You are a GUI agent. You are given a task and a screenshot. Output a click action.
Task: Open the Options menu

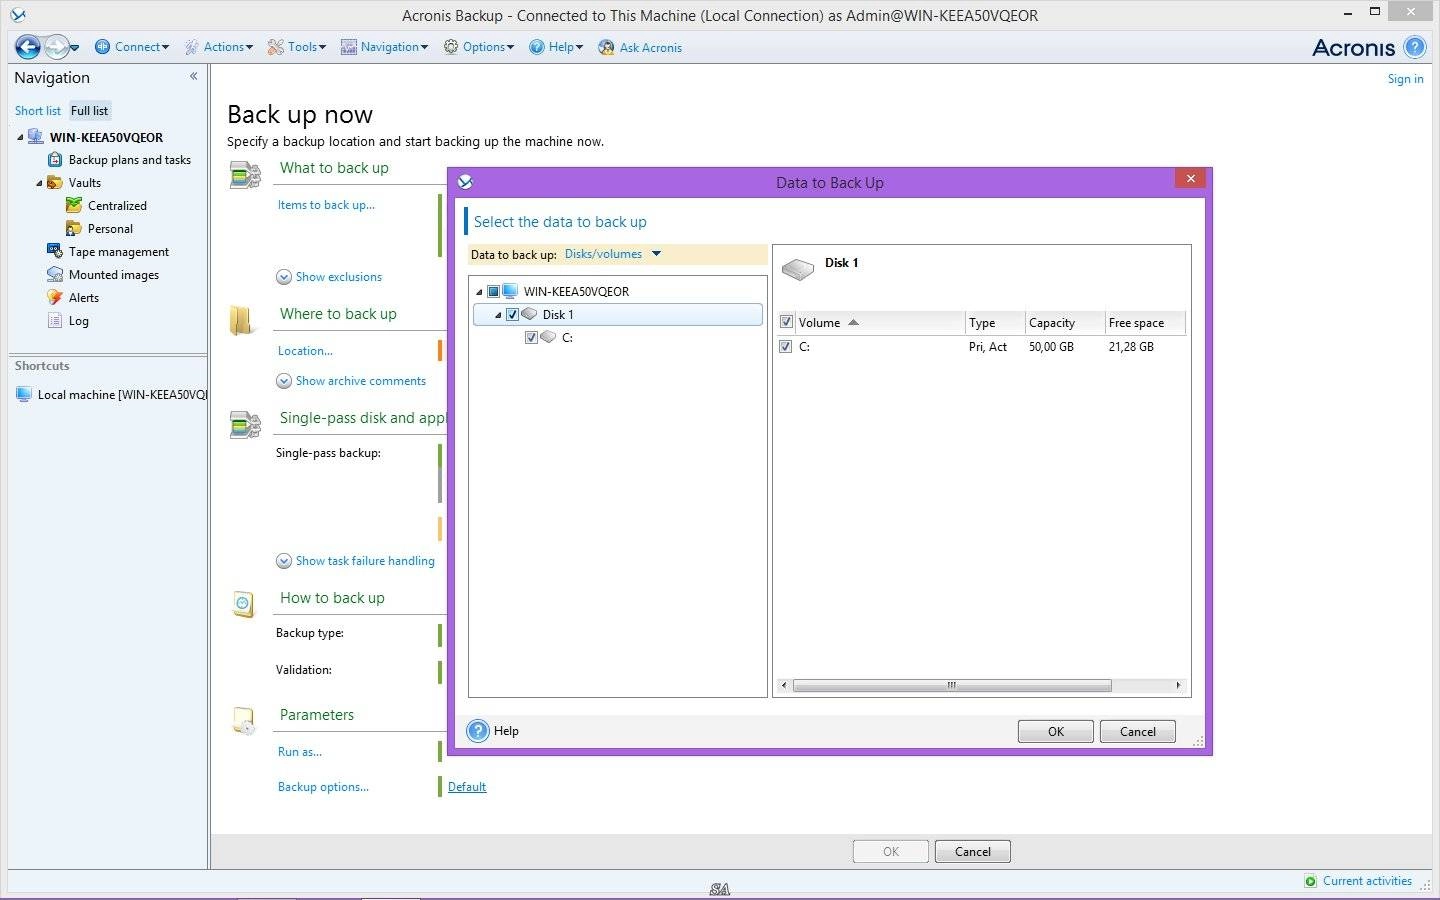coord(479,47)
